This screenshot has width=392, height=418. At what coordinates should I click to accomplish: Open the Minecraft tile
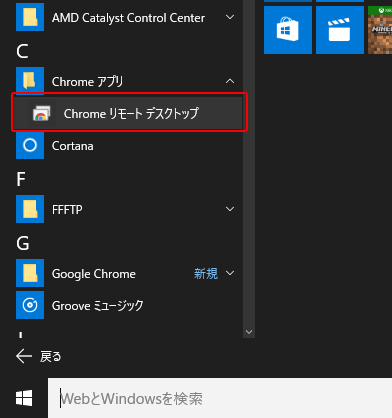pyautogui.click(x=380, y=30)
